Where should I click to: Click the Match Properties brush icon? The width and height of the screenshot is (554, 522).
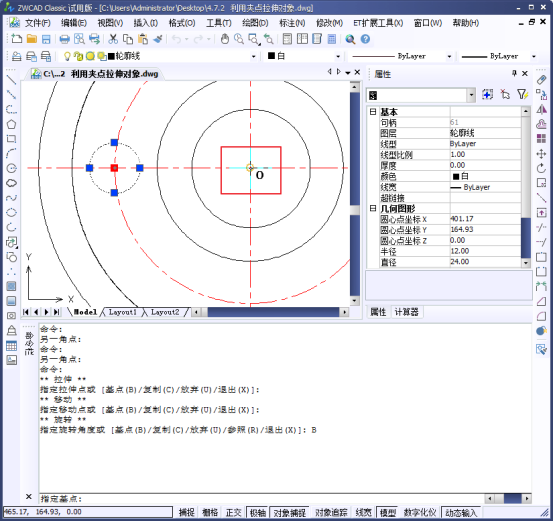[158, 39]
